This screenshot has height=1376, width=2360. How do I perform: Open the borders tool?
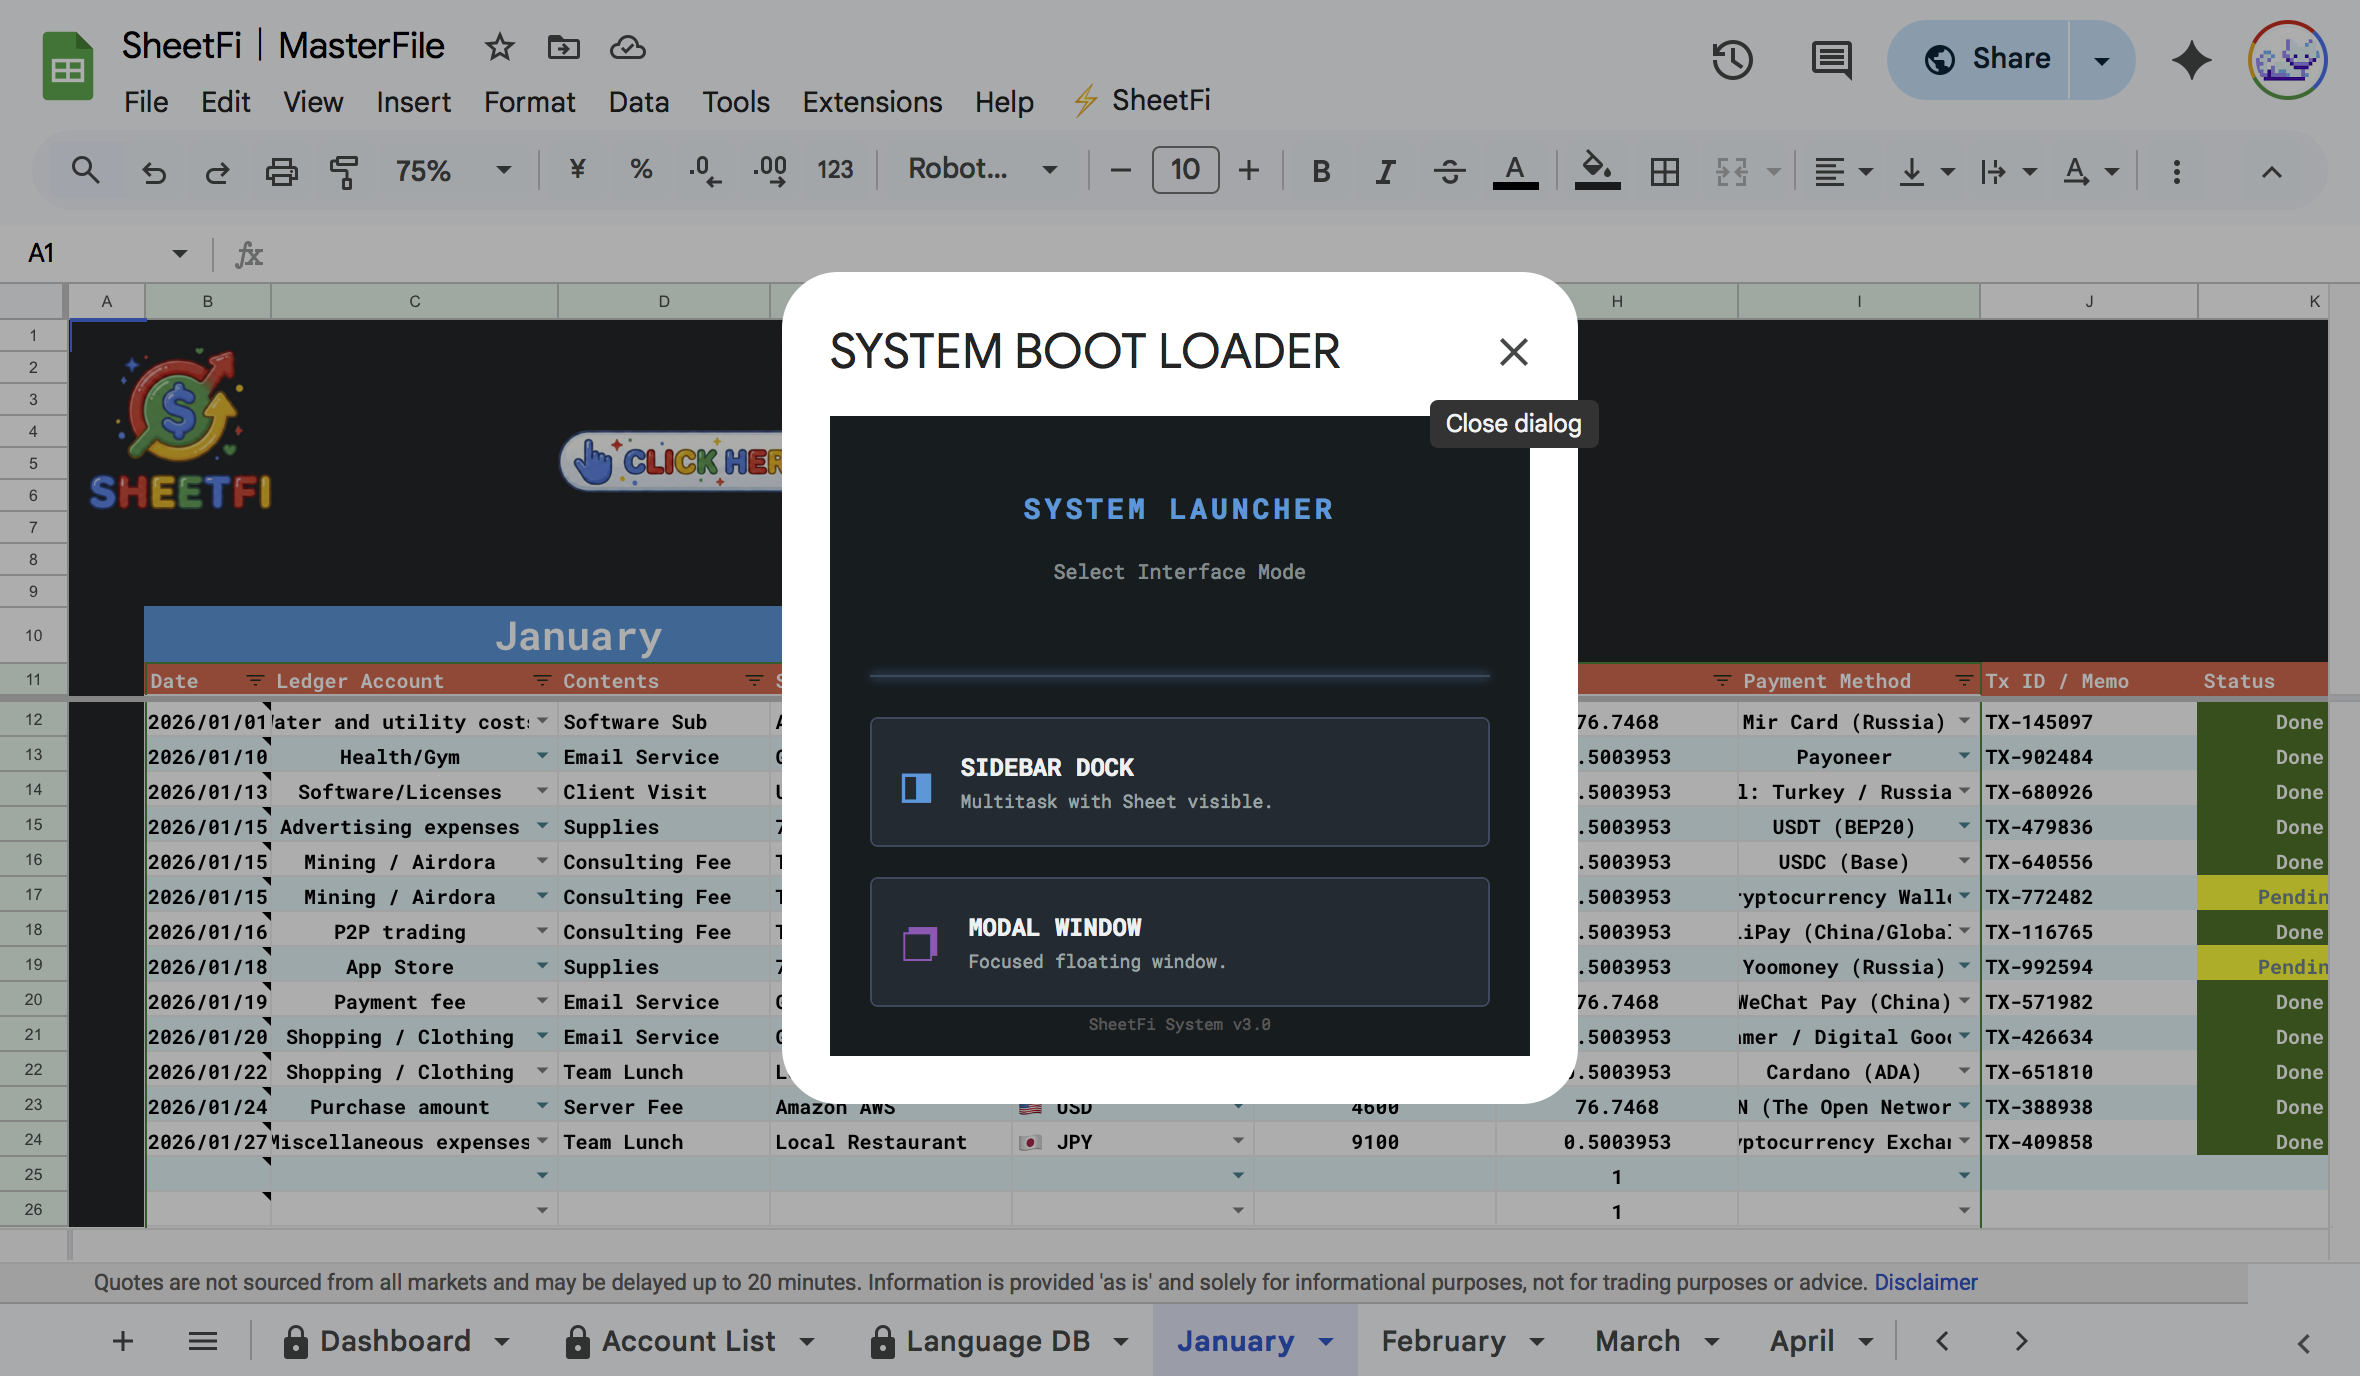(x=1664, y=171)
